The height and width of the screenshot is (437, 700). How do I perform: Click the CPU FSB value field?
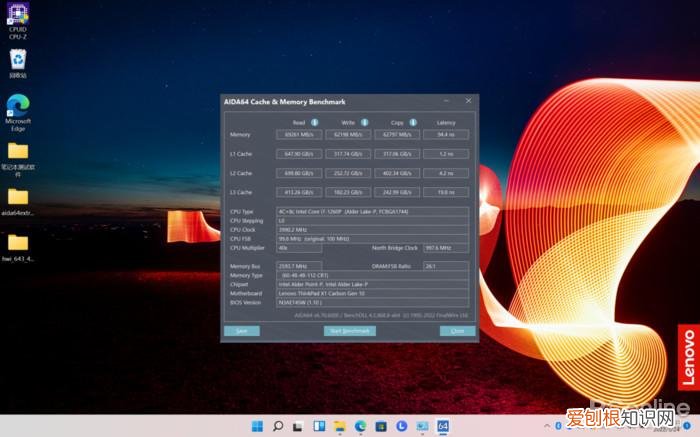[372, 239]
